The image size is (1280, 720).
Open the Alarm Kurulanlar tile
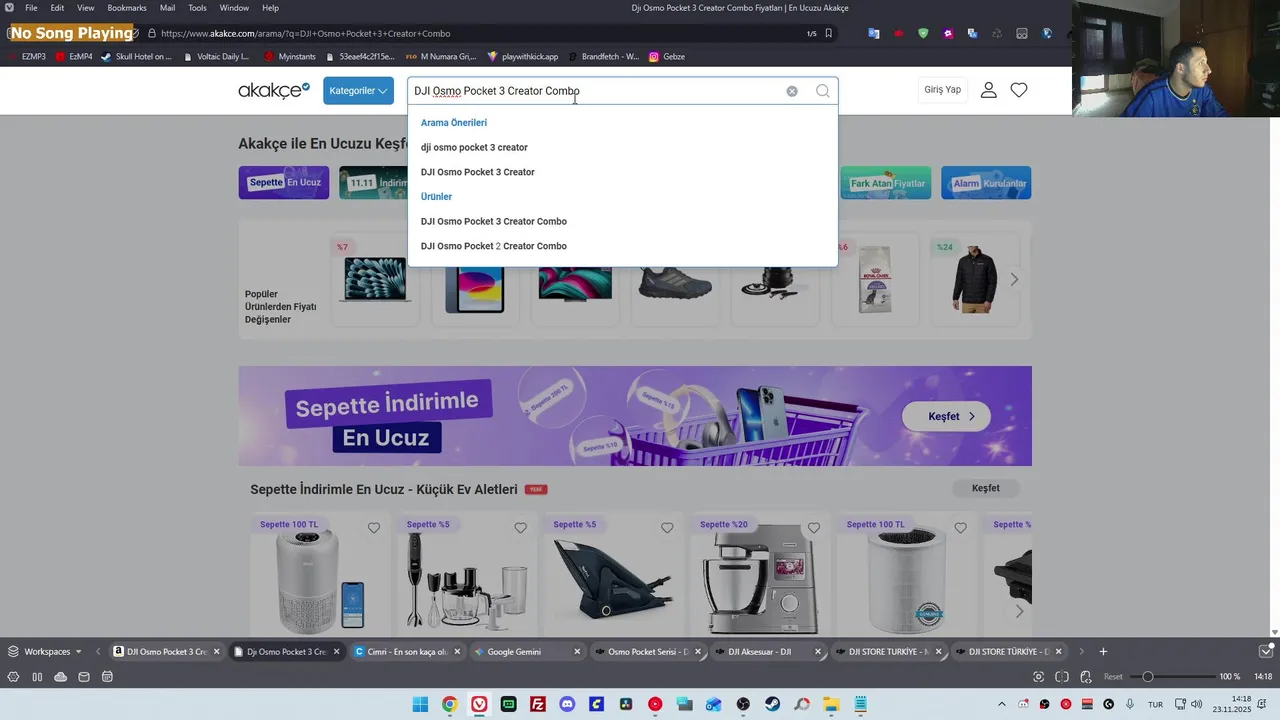(x=986, y=182)
